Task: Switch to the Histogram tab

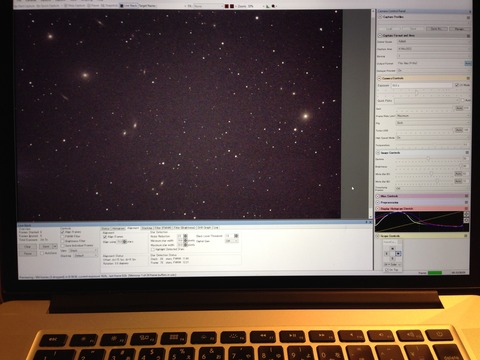Action: tap(118, 228)
